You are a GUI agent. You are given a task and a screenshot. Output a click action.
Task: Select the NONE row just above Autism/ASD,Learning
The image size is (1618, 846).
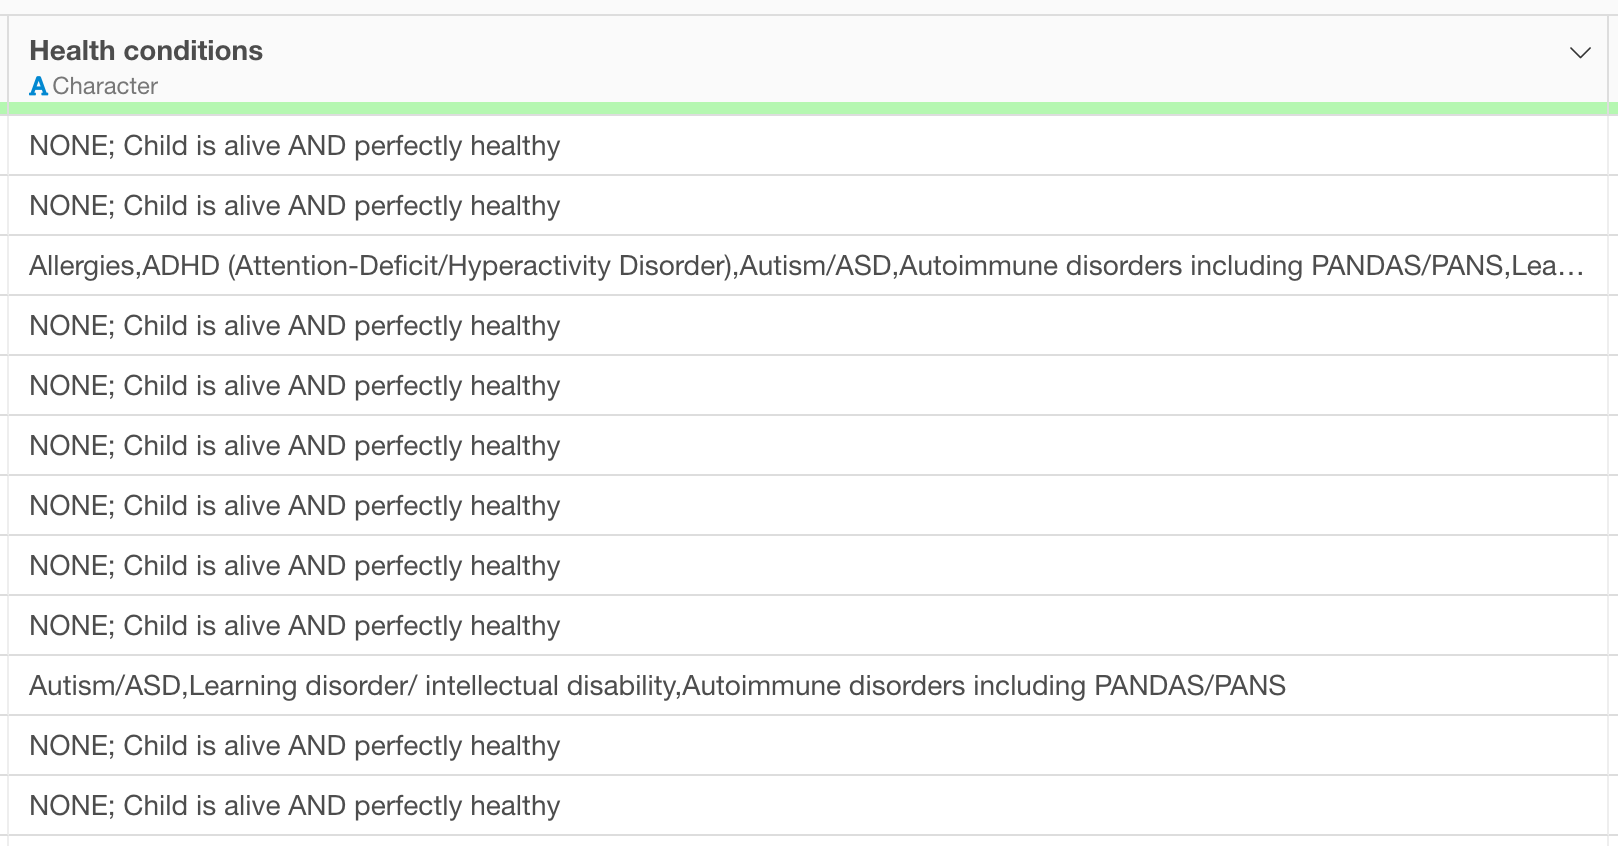tap(807, 626)
